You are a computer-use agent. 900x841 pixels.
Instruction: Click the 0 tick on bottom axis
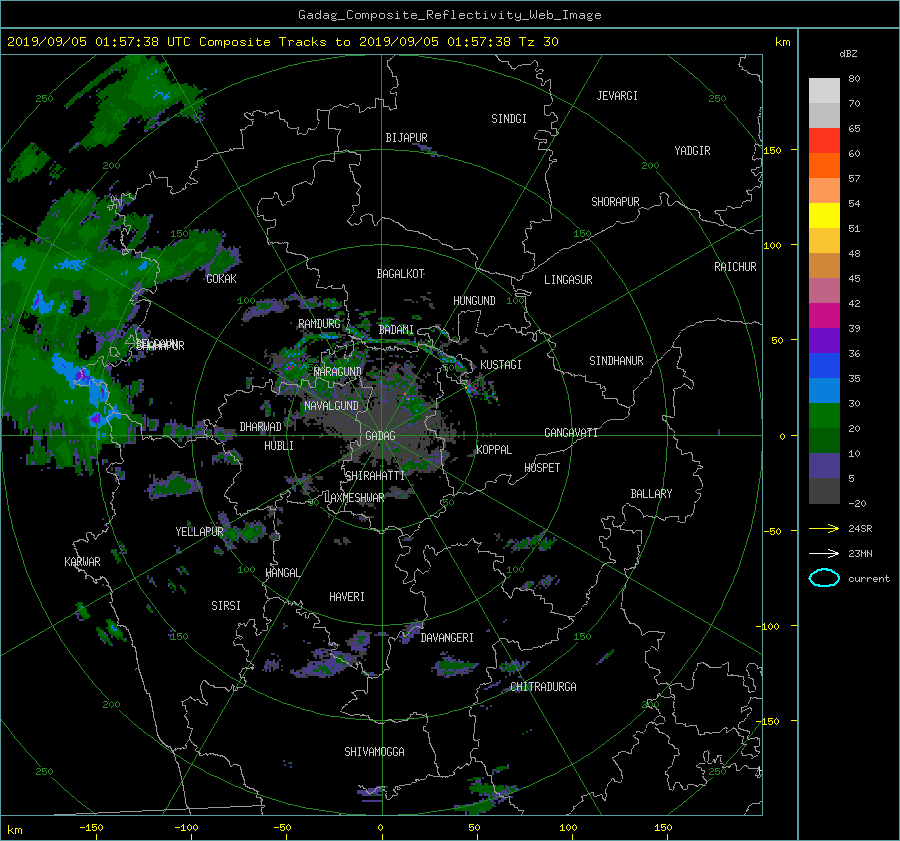tap(380, 828)
